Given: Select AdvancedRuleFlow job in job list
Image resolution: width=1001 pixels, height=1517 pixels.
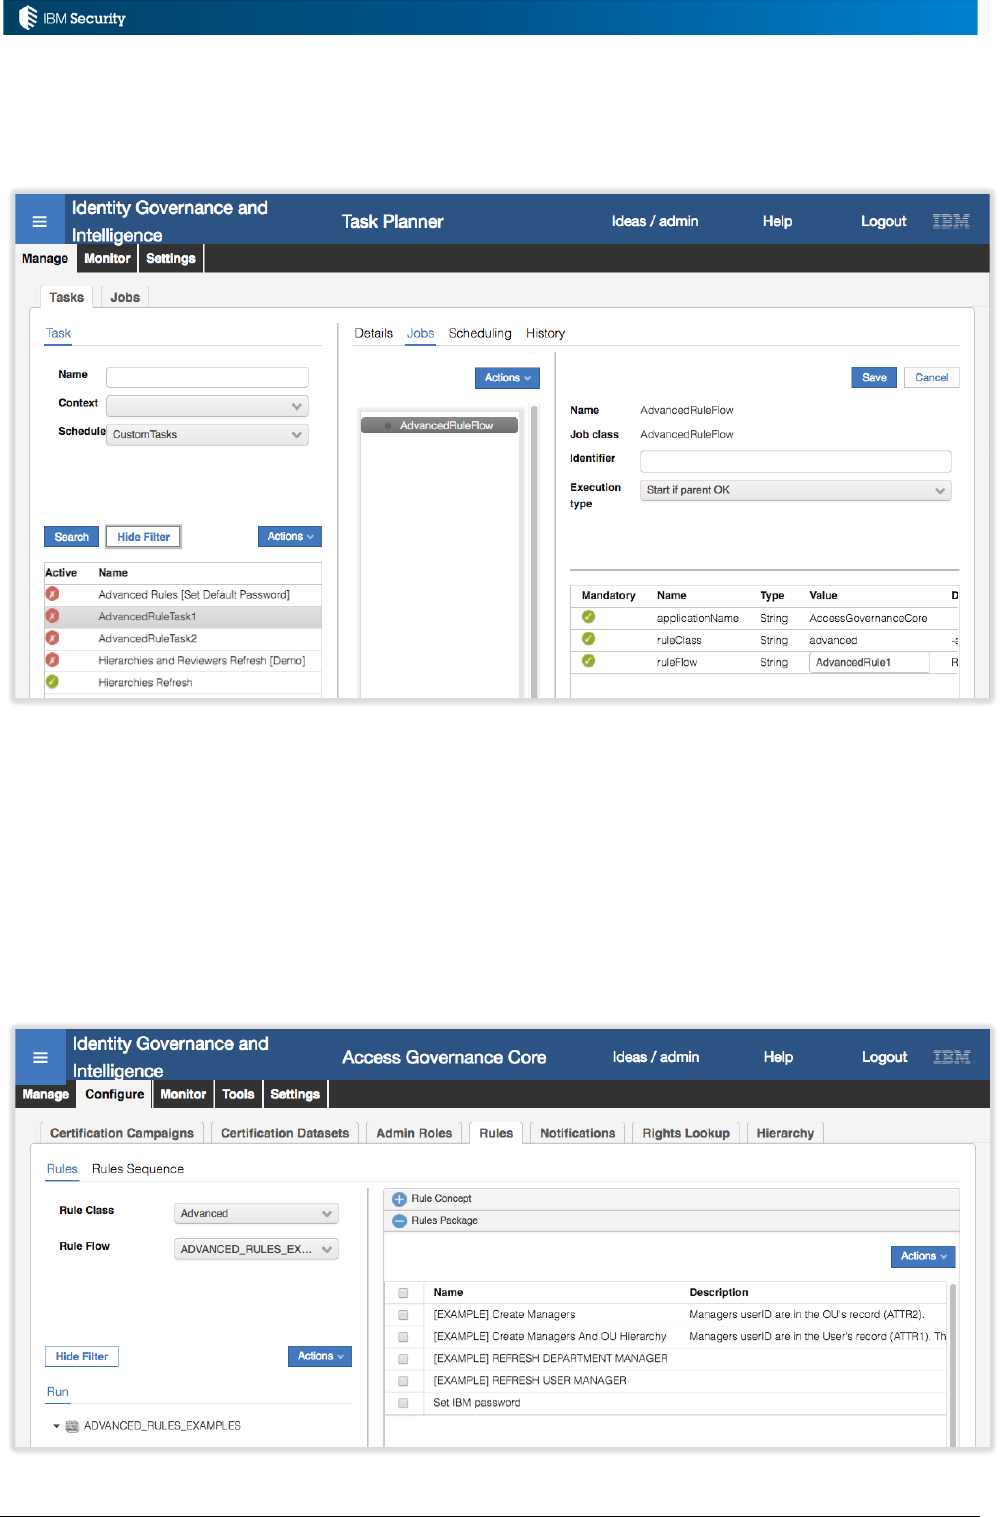Looking at the screenshot, I should click(x=439, y=425).
